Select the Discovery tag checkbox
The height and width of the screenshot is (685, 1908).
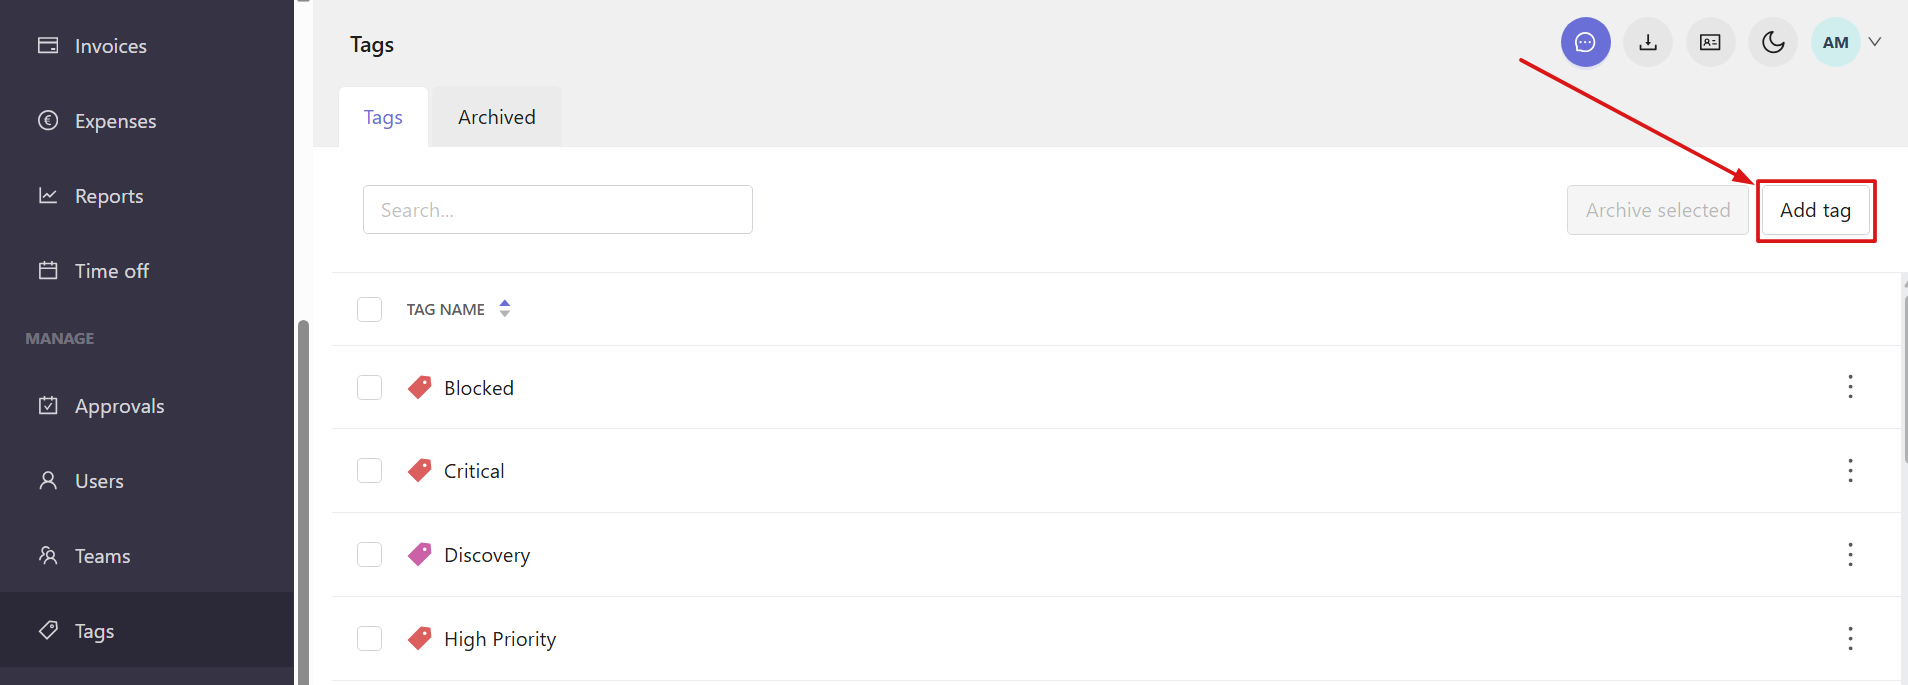[x=370, y=554]
